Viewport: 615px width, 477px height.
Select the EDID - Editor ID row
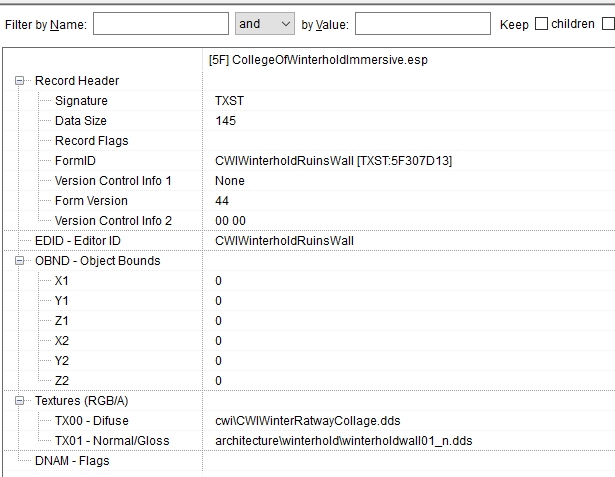(x=84, y=241)
